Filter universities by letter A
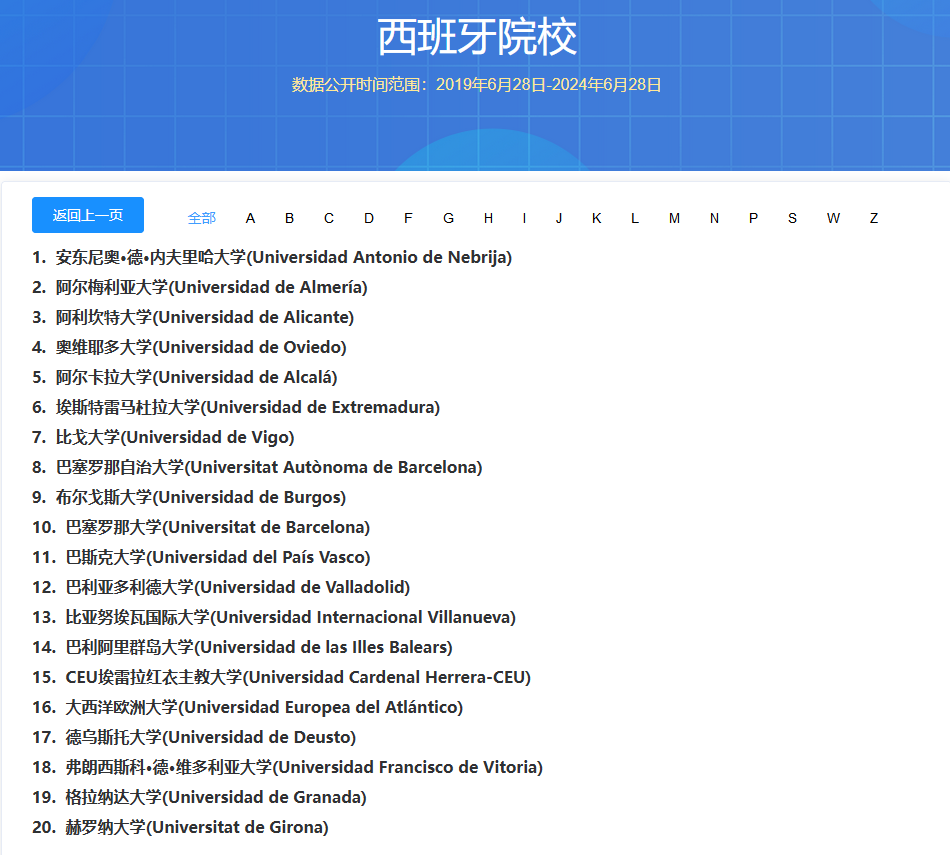The width and height of the screenshot is (950, 855). (x=250, y=218)
